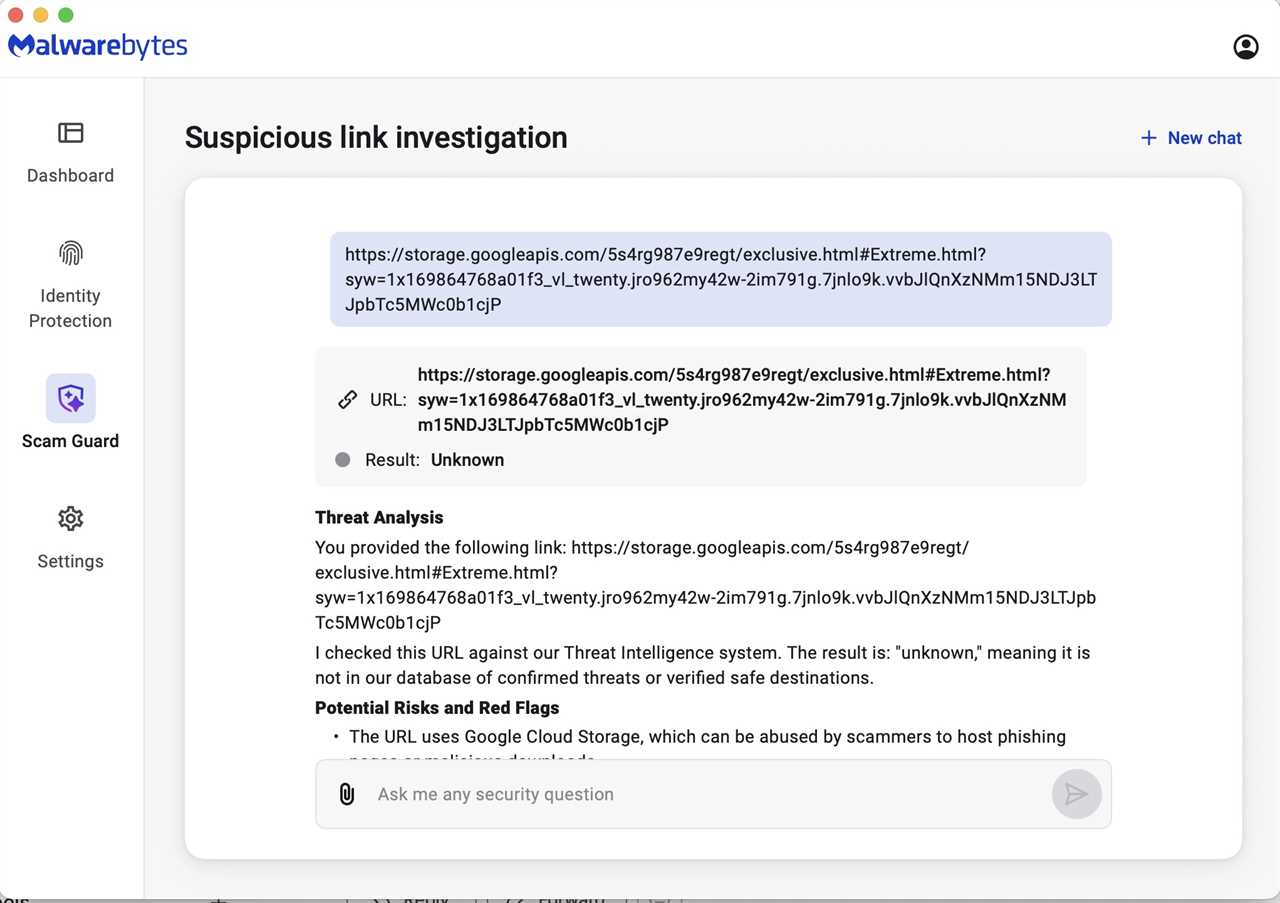Click the Malwarebytes logo
The width and height of the screenshot is (1280, 903).
tap(97, 45)
